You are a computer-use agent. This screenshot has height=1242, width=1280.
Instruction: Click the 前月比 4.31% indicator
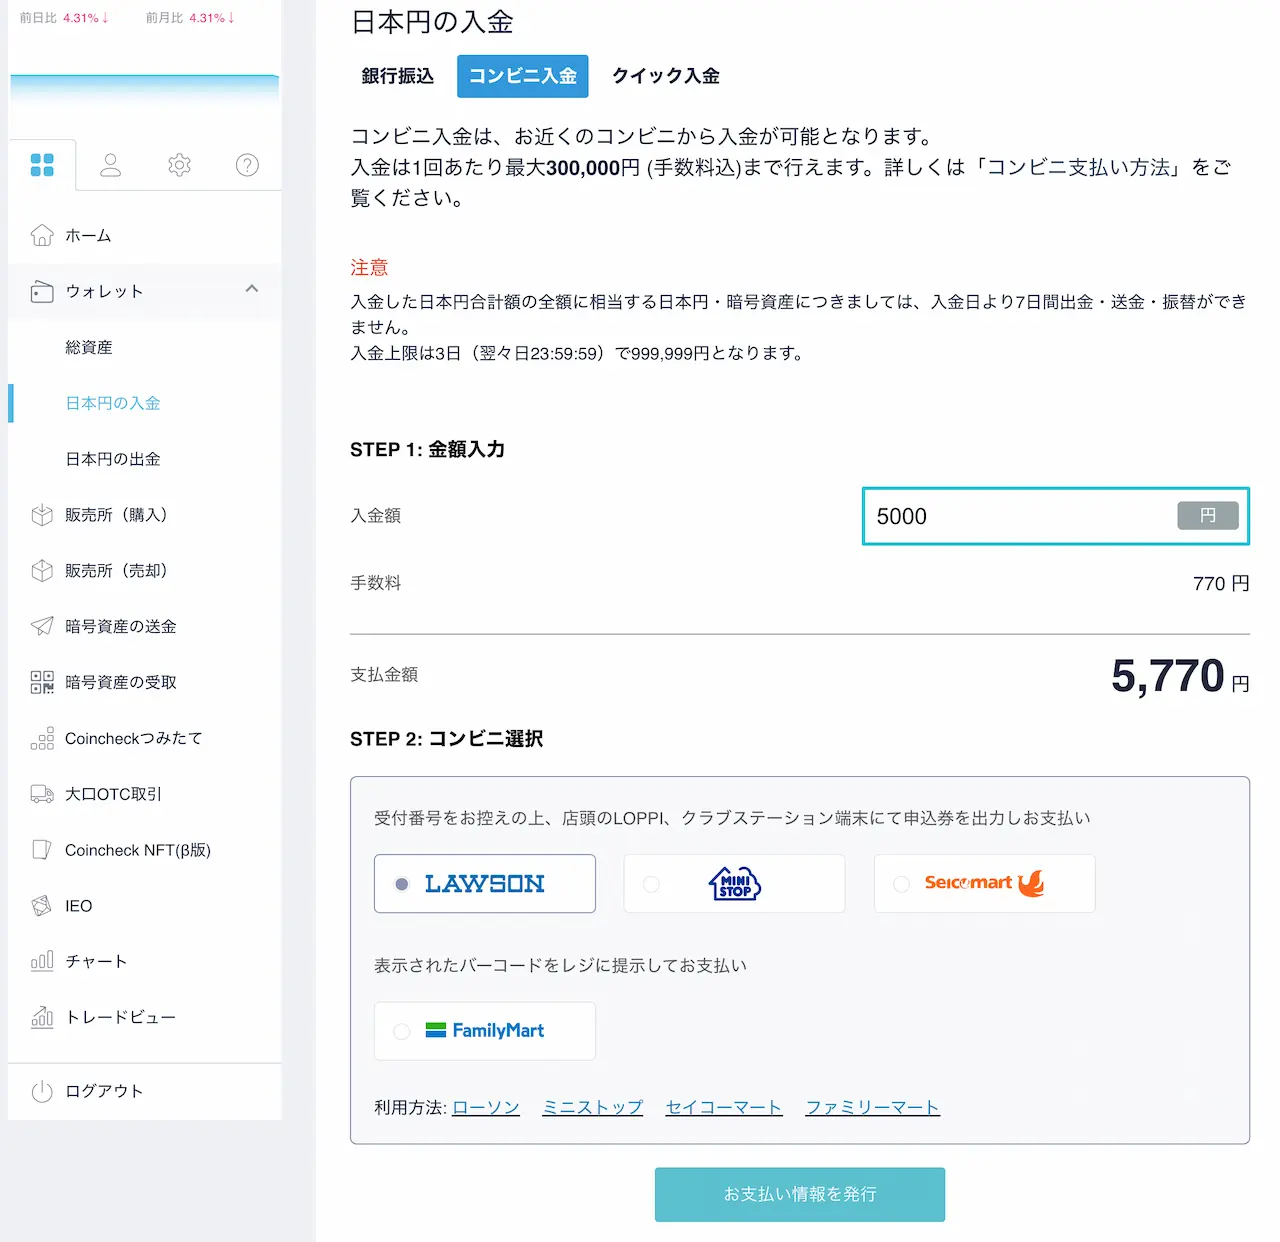190,17
